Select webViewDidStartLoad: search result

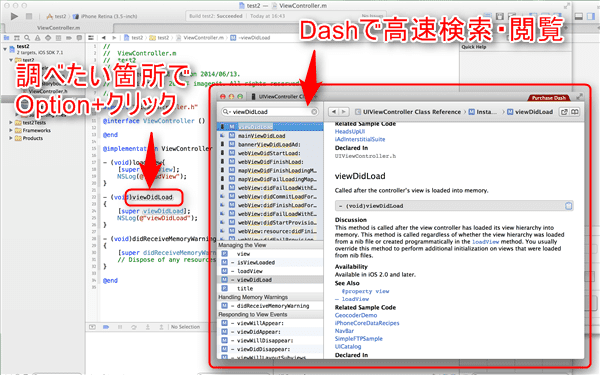click(x=270, y=153)
